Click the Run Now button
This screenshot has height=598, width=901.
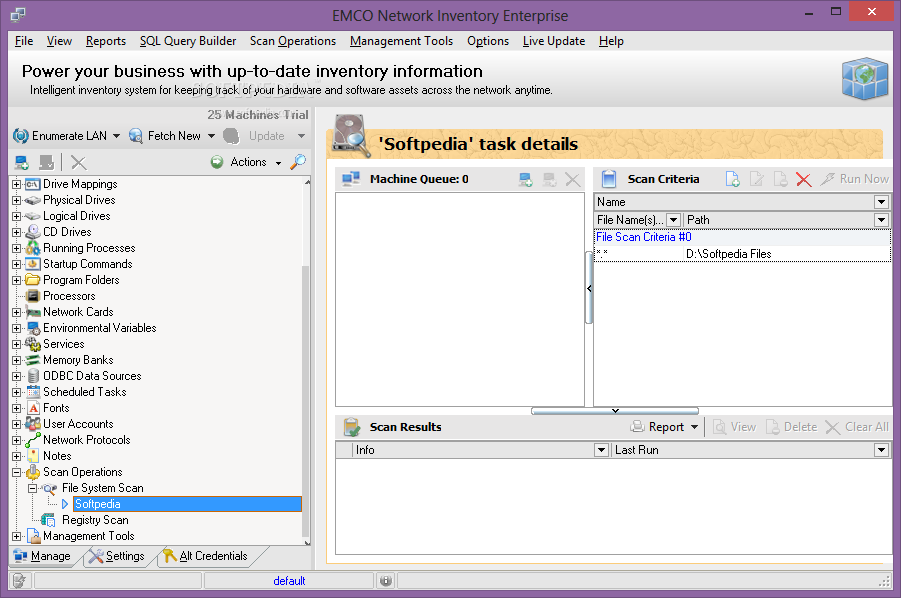coord(854,179)
